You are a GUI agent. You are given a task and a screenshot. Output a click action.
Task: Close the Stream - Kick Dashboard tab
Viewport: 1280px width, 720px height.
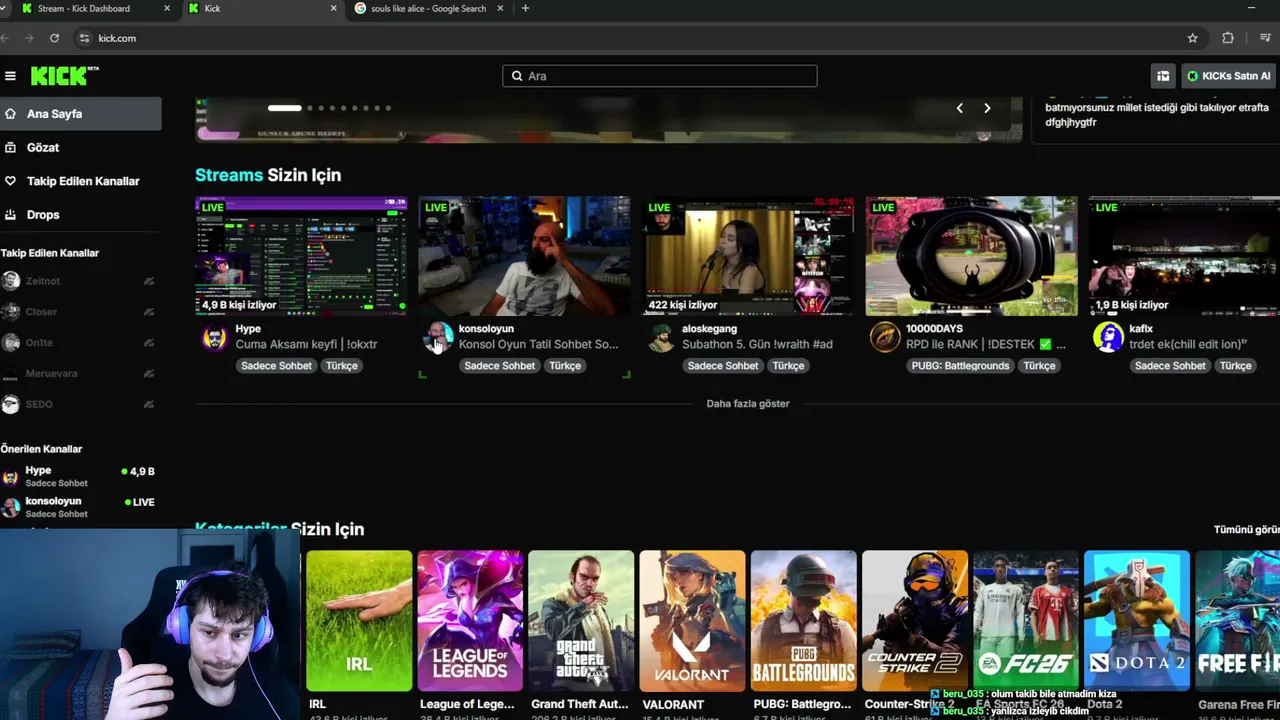click(167, 9)
